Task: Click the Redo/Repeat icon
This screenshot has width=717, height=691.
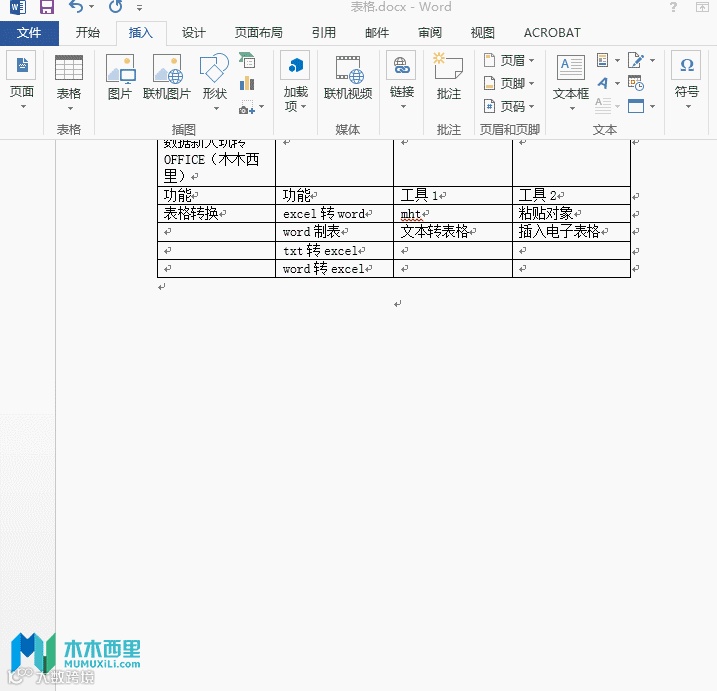Action: (116, 7)
